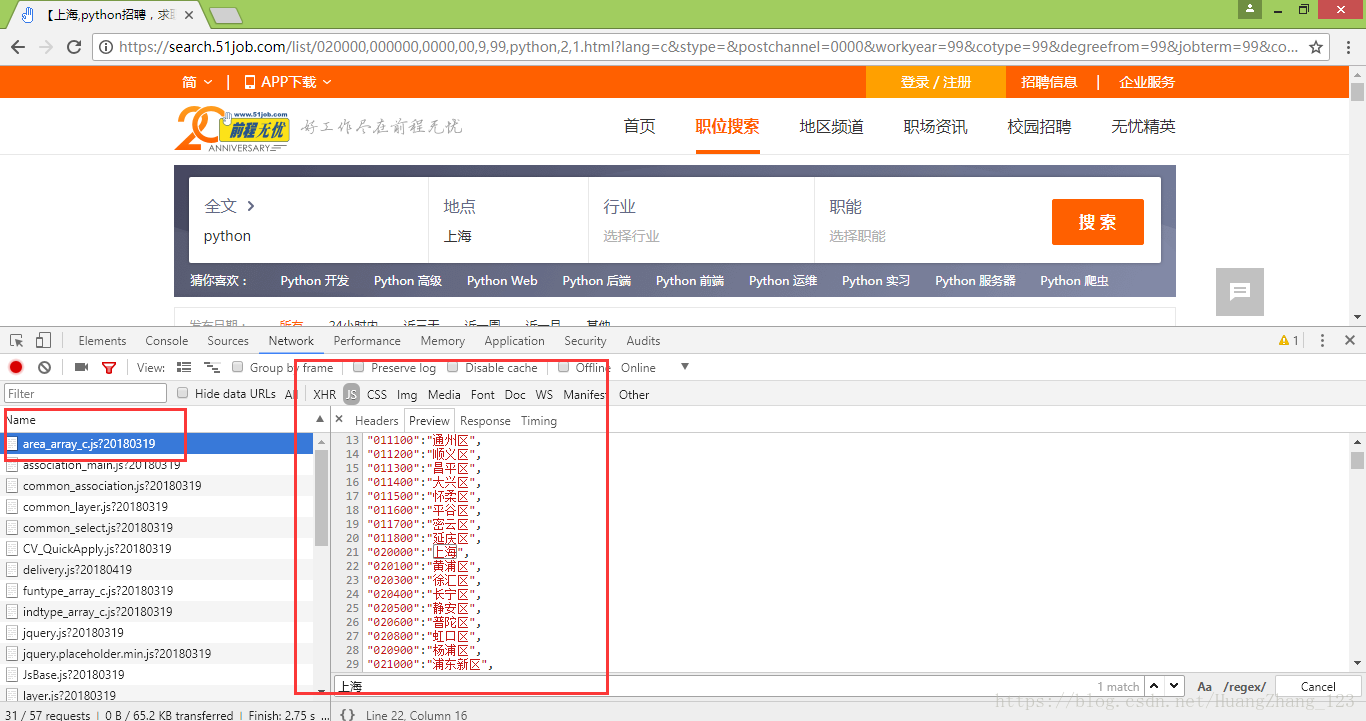
Task: Stop network recording with the red button
Action: 16,368
